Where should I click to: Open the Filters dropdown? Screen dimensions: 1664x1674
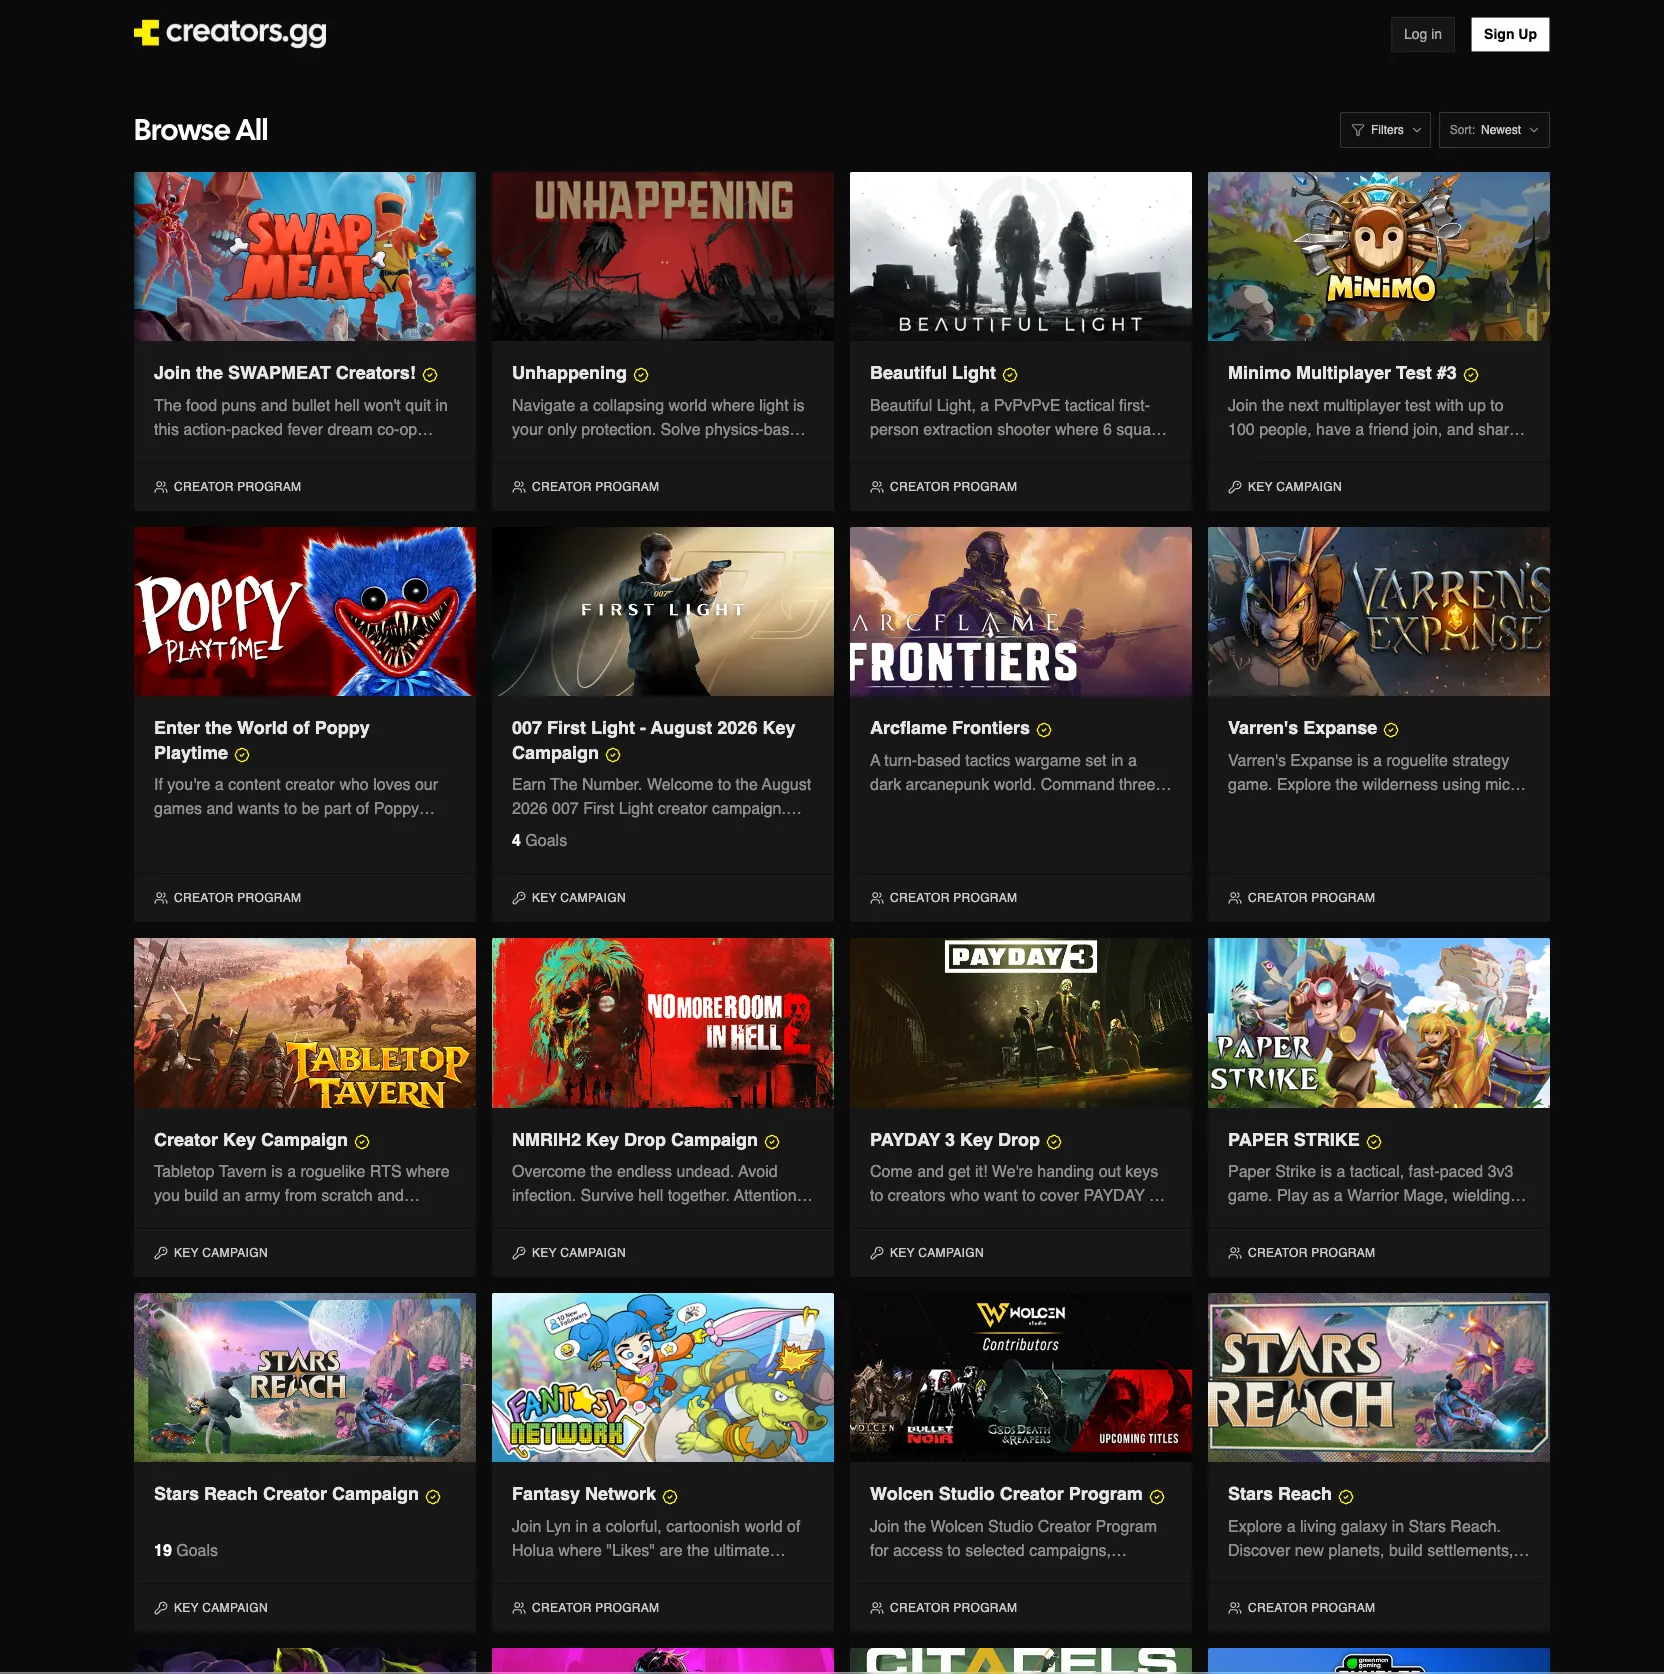[1385, 130]
